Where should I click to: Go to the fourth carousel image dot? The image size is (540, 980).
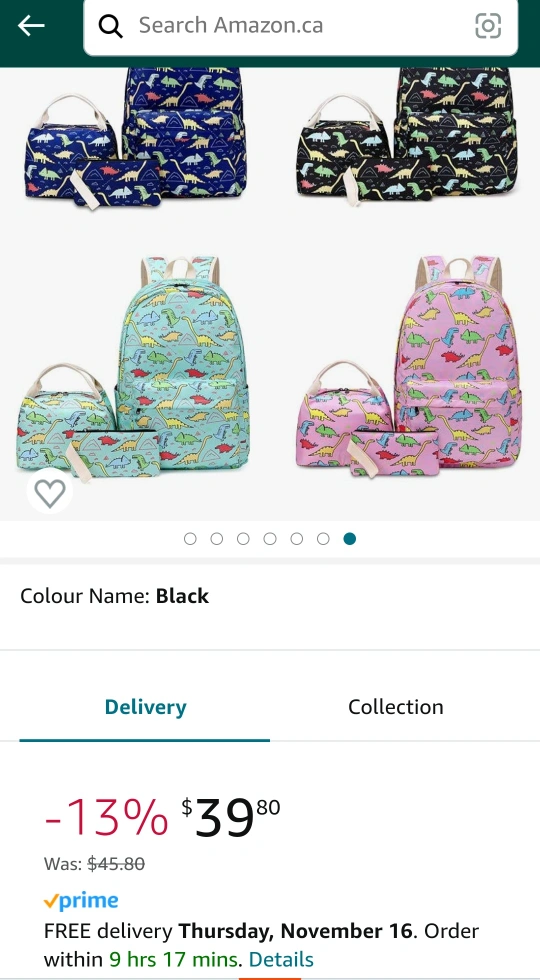[x=270, y=539]
